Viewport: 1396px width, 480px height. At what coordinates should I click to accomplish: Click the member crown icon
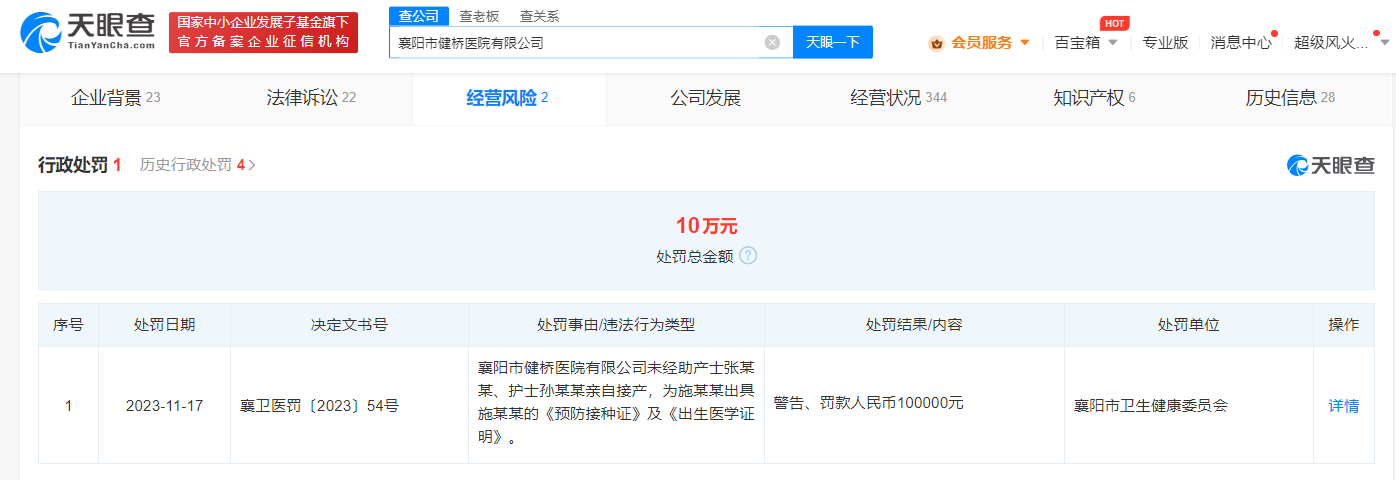(x=936, y=43)
